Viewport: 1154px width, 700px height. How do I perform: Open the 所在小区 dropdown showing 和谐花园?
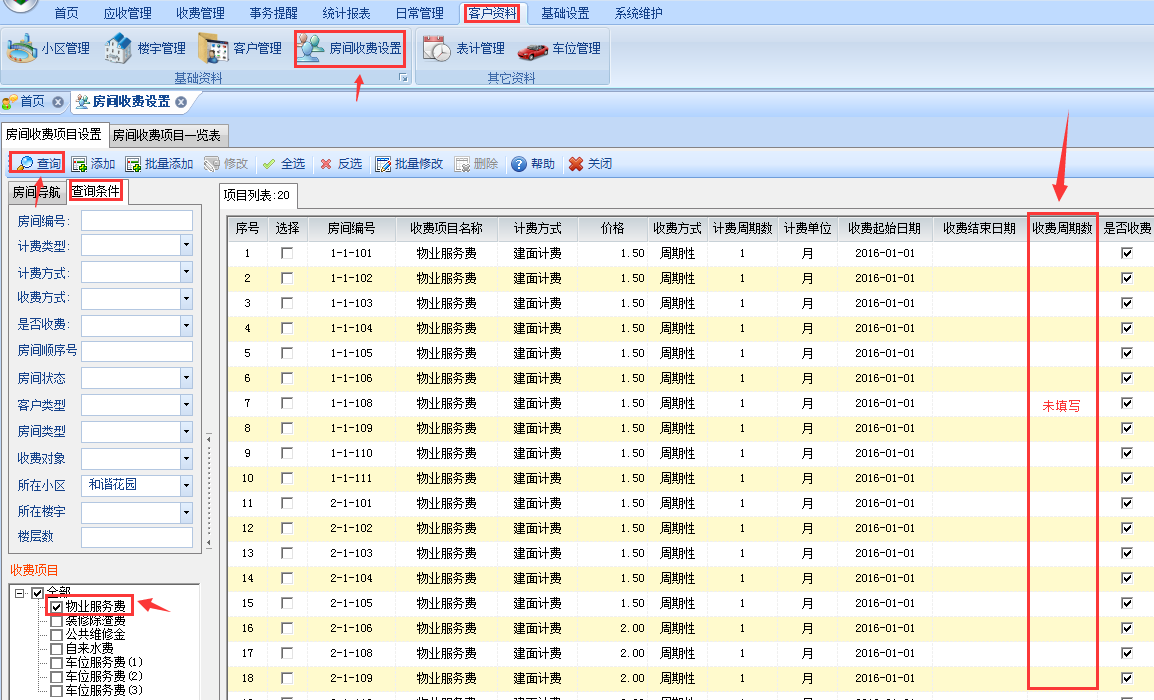(x=186, y=485)
